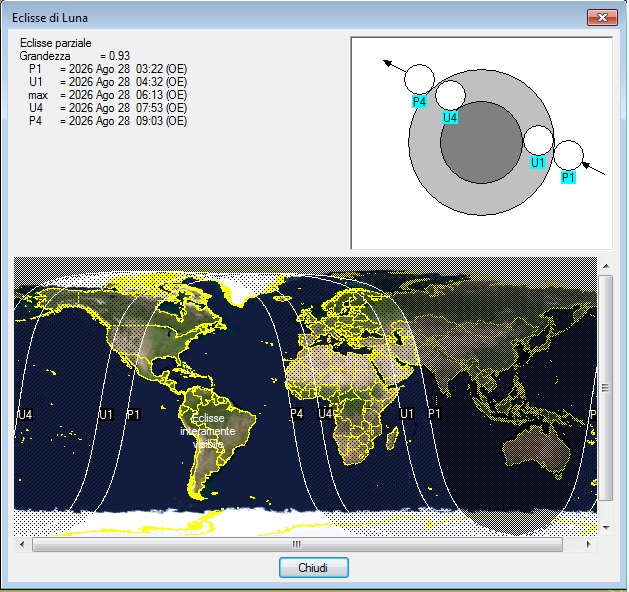Click the dark umbra circle in the diagram
The image size is (629, 592).
482,142
